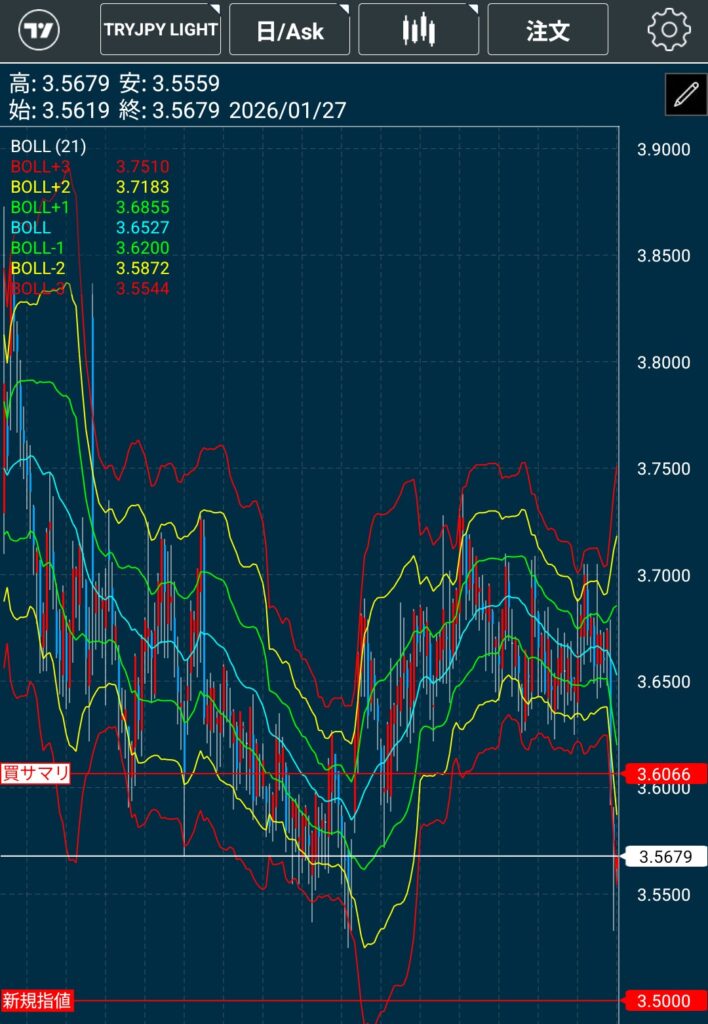
Task: Open the candlestick chart type selector
Action: tap(419, 30)
